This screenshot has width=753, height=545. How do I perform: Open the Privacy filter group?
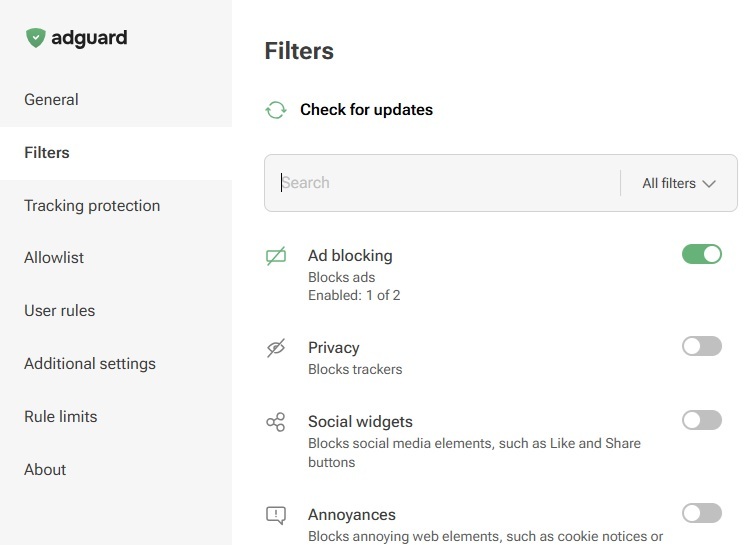[334, 348]
